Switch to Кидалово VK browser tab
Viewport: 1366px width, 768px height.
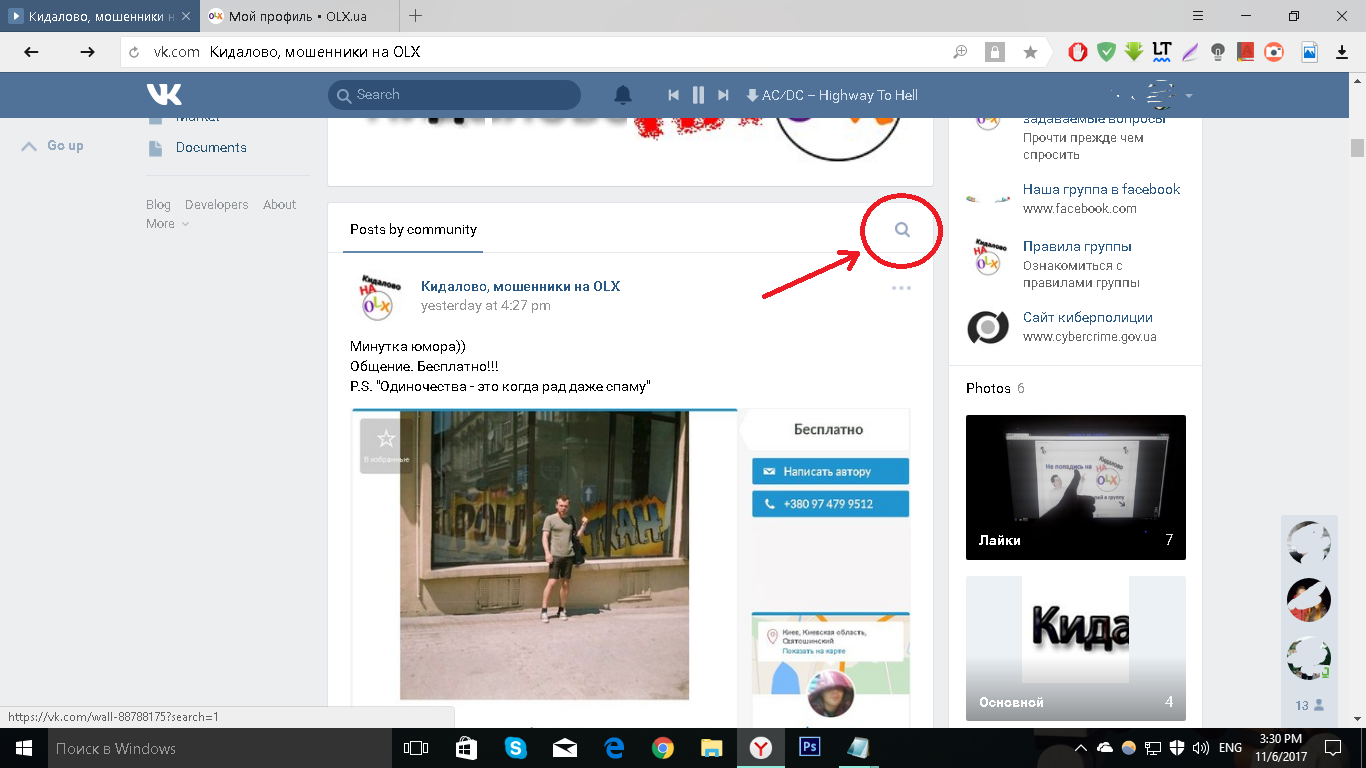coord(100,16)
